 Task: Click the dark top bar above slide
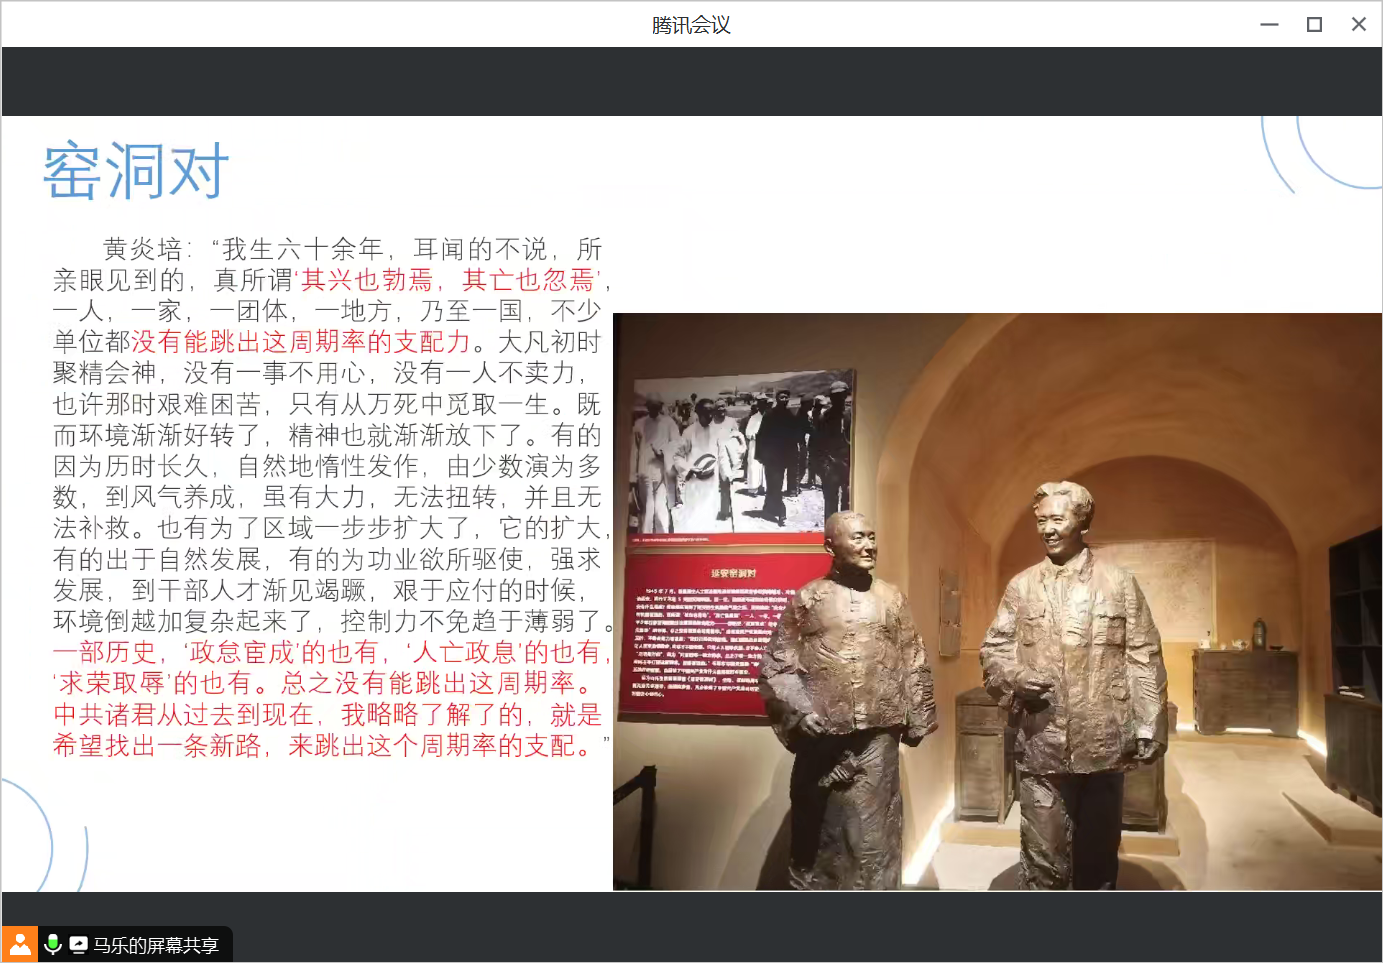click(691, 81)
